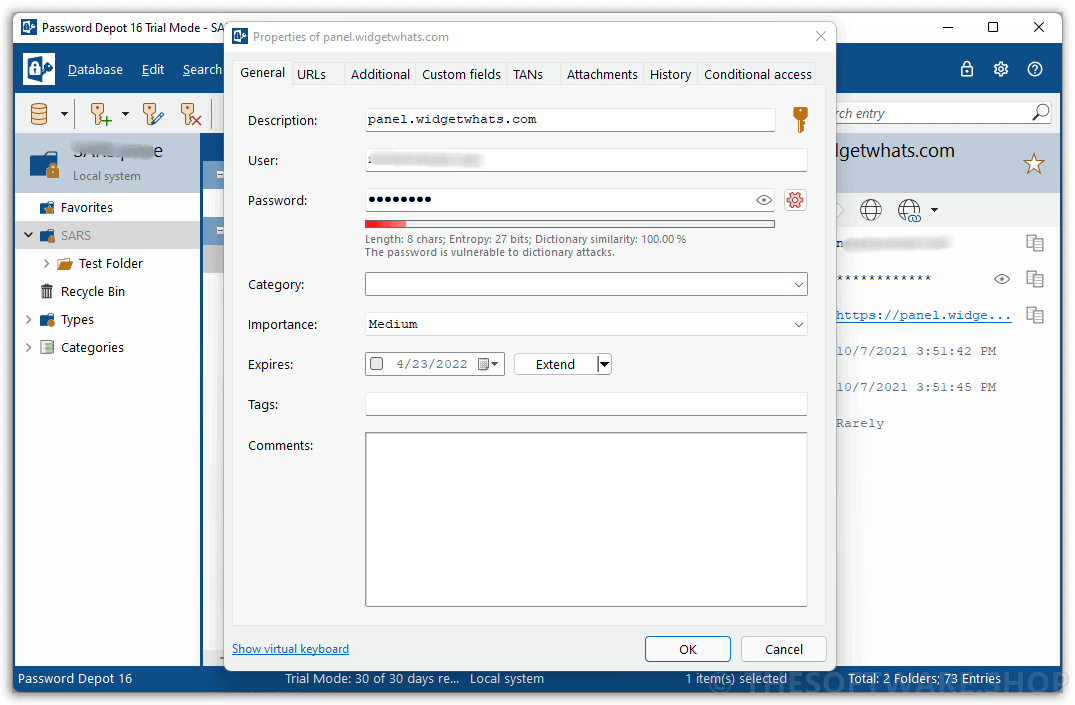Close the Properties dialog with the X

[821, 36]
